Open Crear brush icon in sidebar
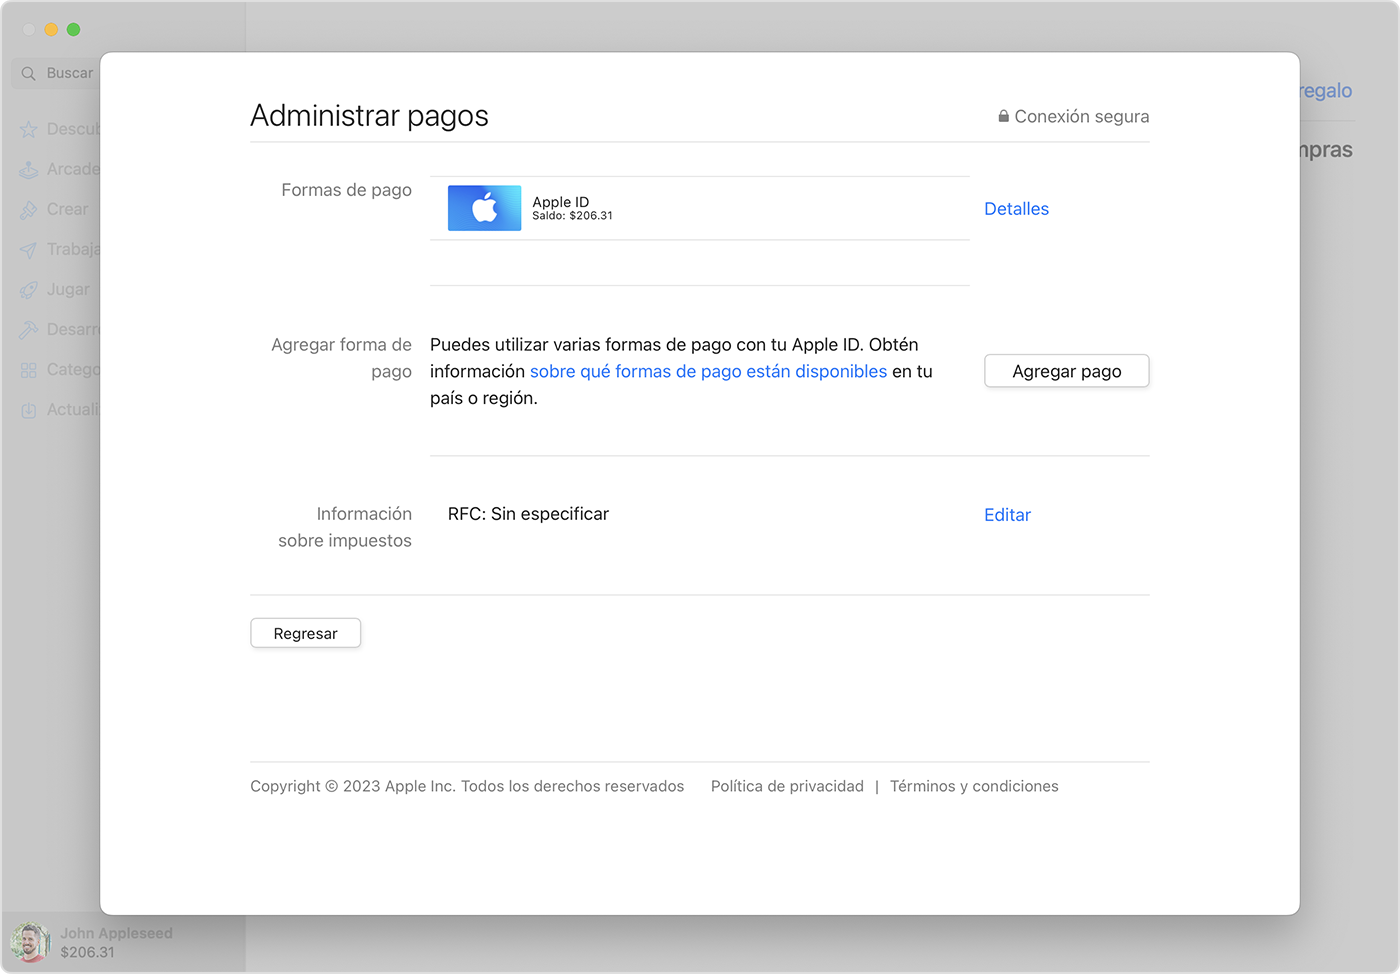The image size is (1400, 974). [29, 209]
